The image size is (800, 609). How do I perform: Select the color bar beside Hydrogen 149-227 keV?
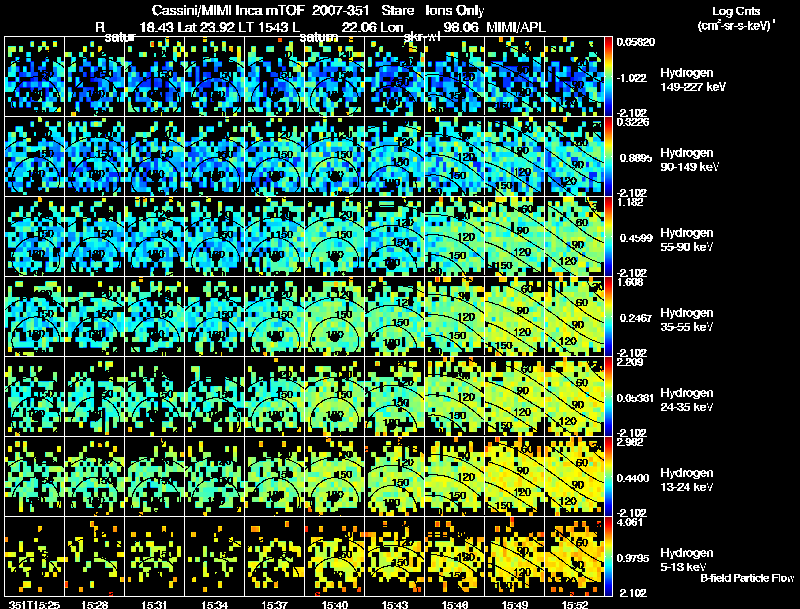(608, 77)
